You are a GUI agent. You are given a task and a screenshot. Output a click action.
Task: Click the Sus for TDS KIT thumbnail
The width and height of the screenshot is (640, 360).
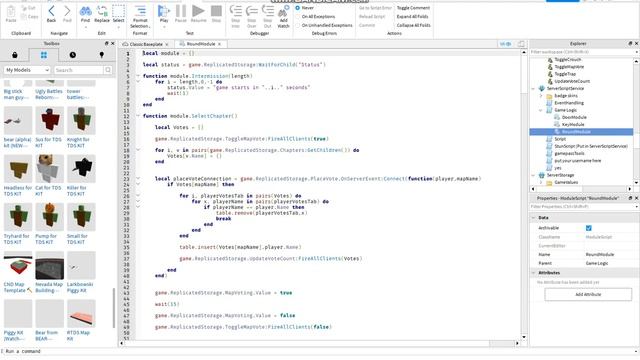coord(49,120)
